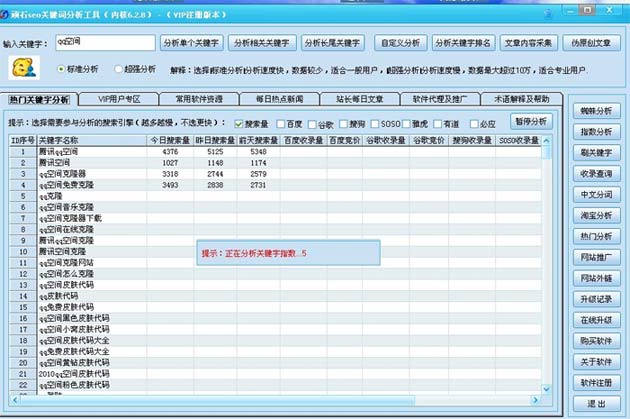
Task: Click the vertical scrollbar thumb of table
Action: pyautogui.click(x=546, y=152)
